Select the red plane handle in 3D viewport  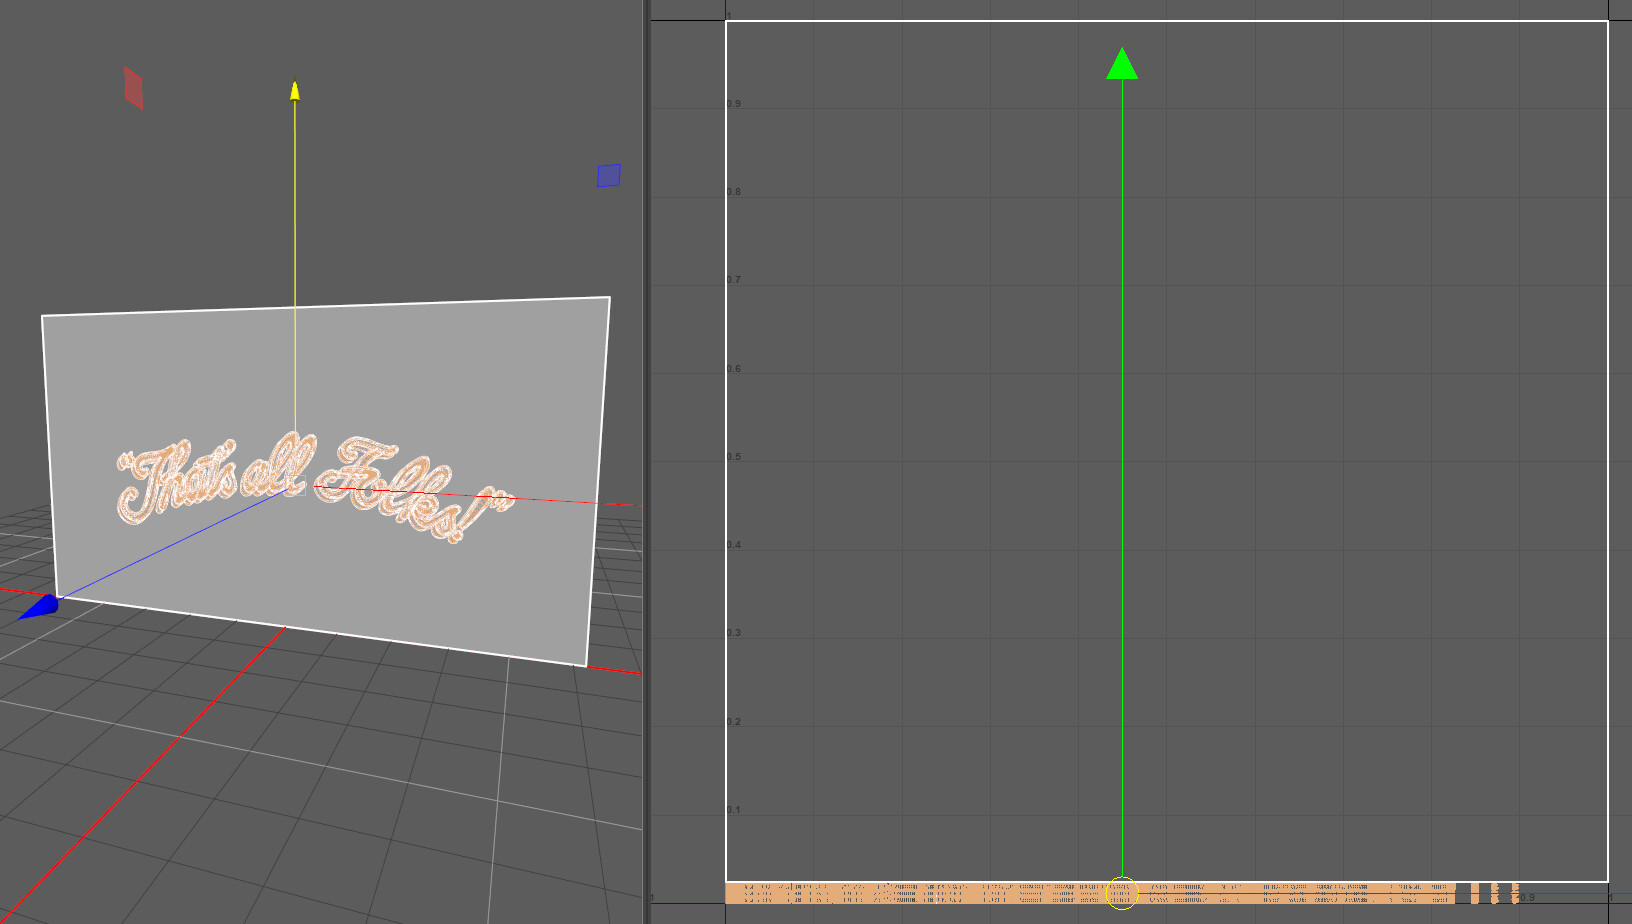[133, 88]
